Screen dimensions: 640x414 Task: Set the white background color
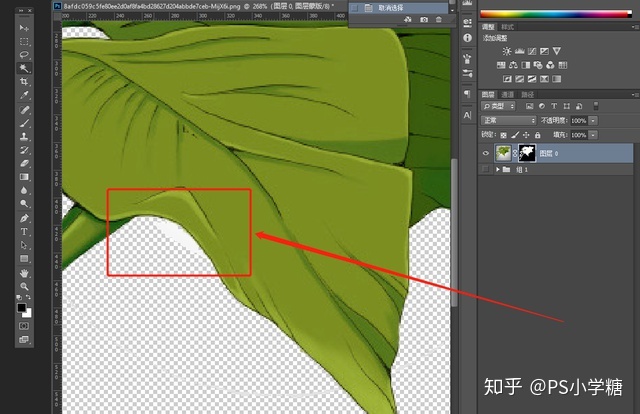[28, 314]
